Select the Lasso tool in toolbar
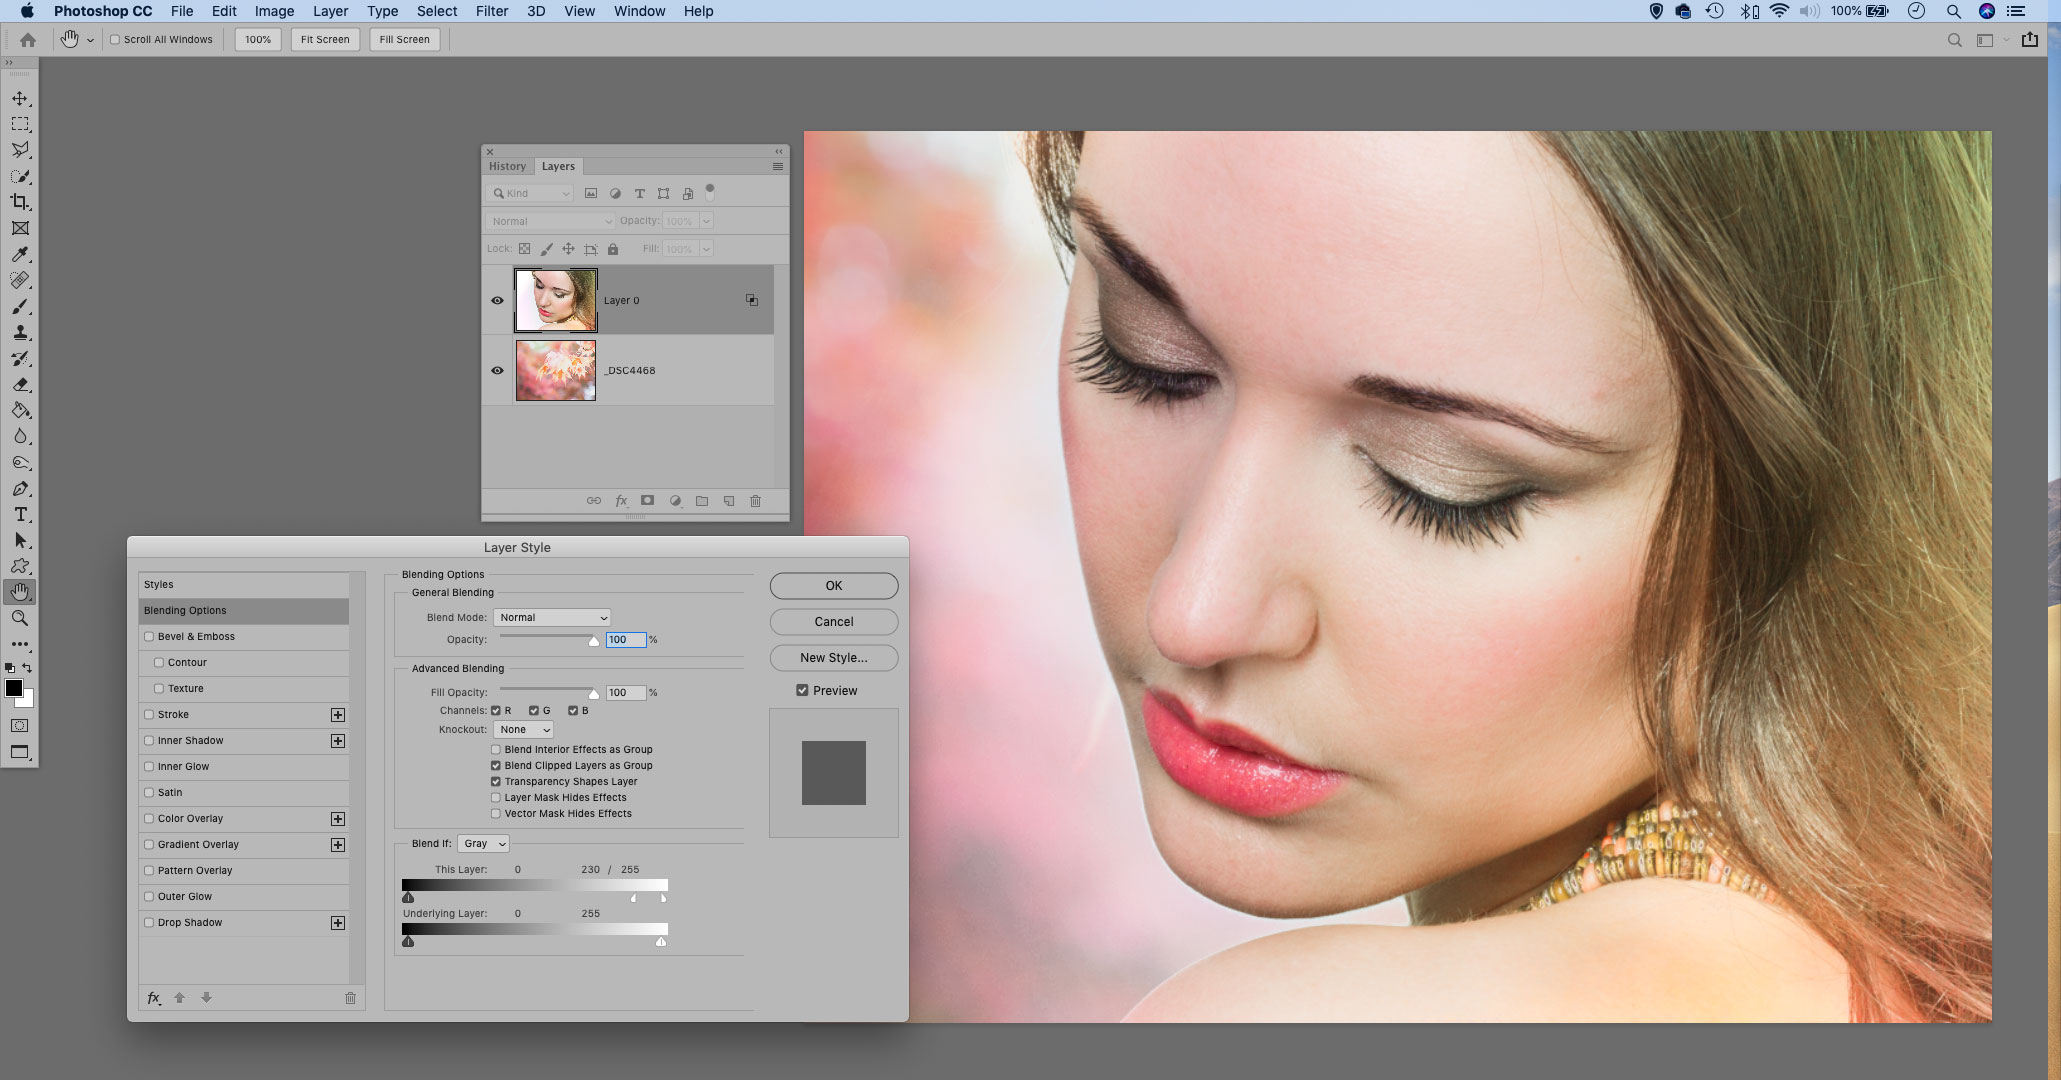This screenshot has height=1080, width=2061. coord(20,150)
